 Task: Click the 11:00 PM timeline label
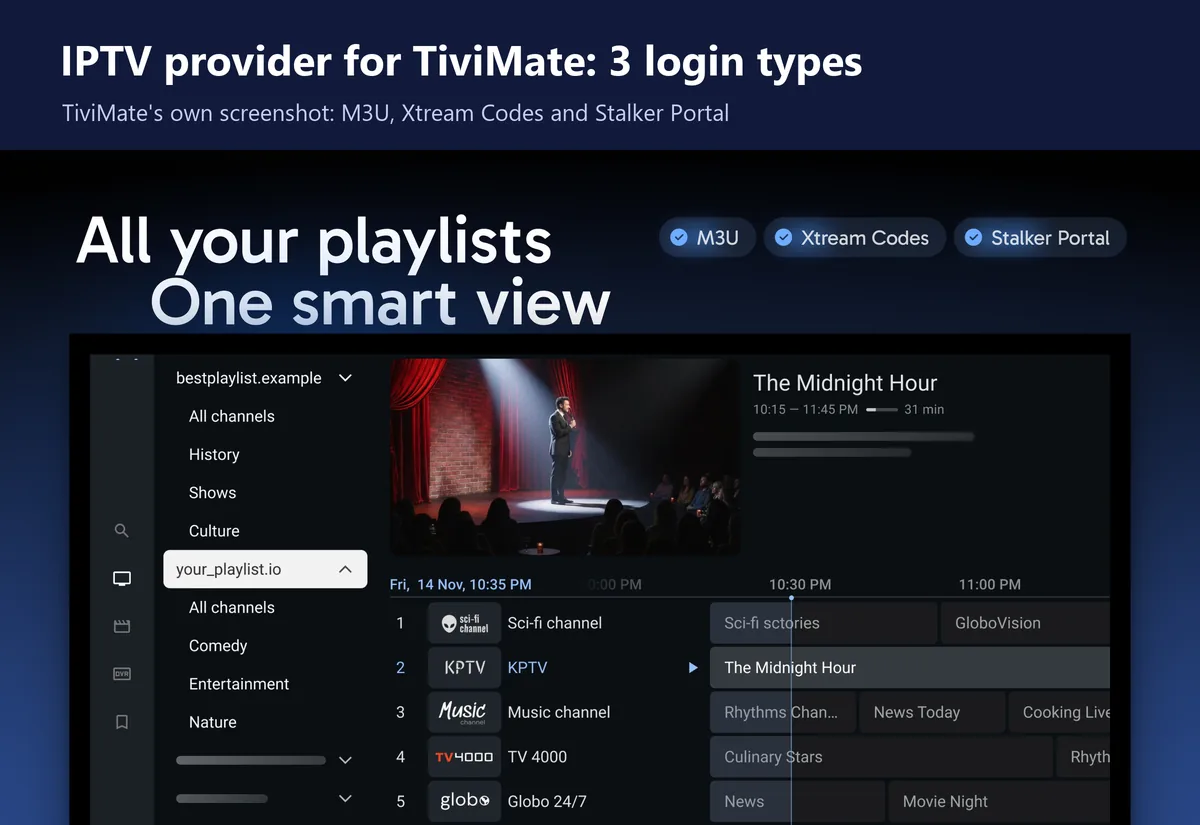(990, 584)
